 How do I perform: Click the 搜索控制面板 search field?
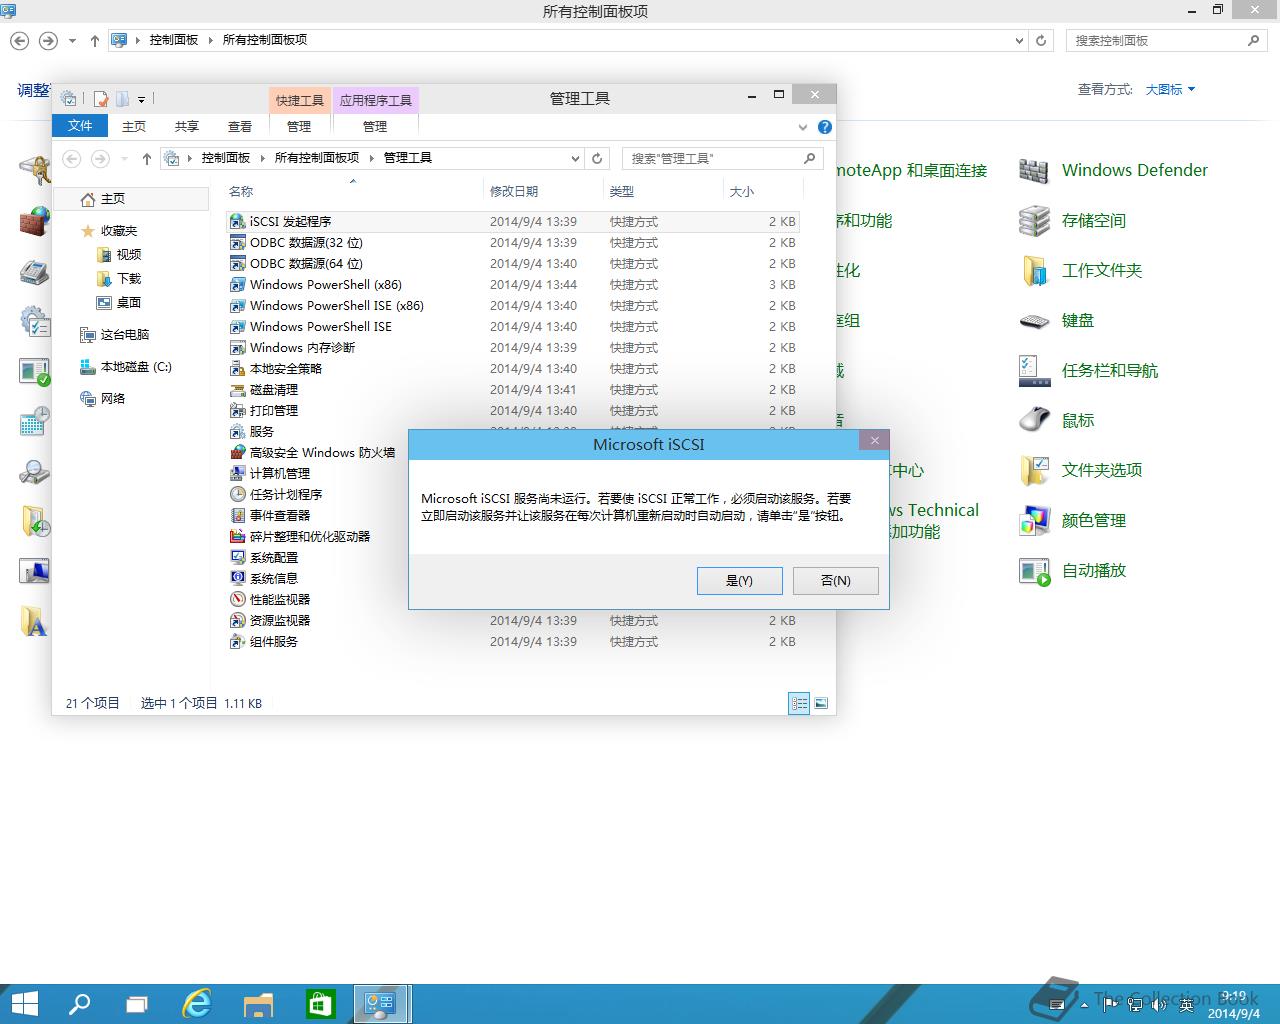pos(1158,41)
